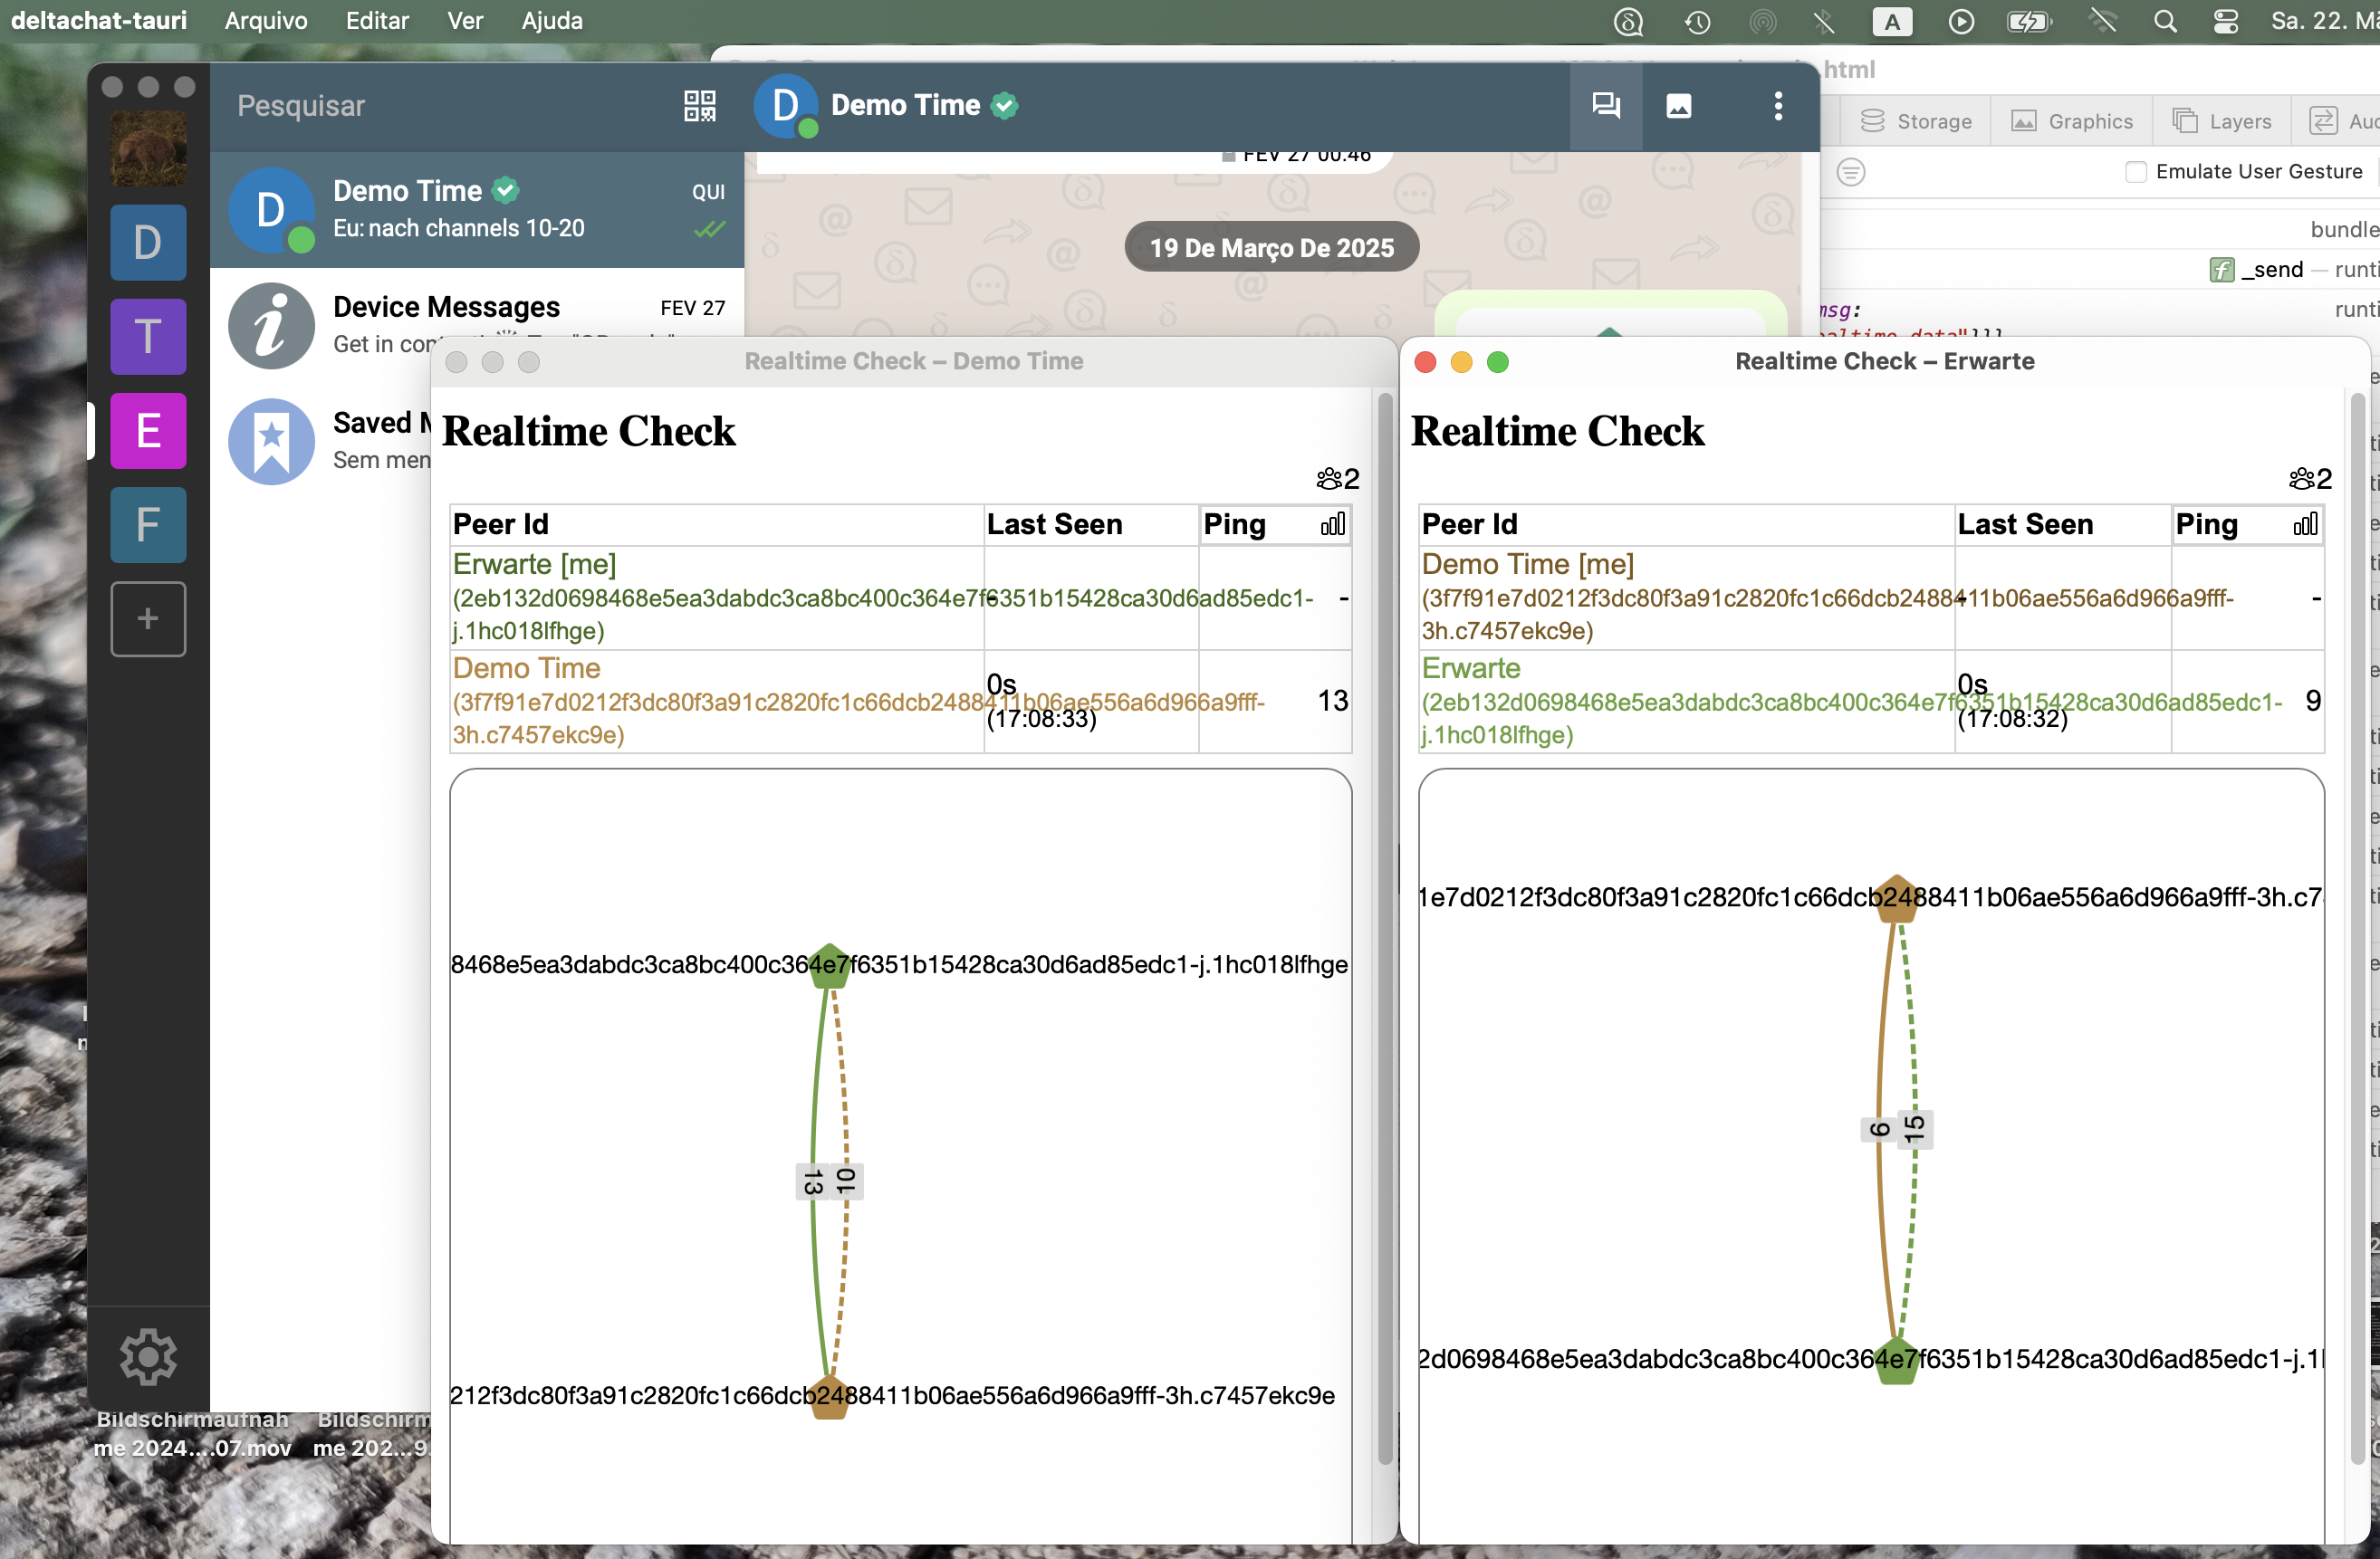Open the Ver menu
Image resolution: width=2380 pixels, height=1559 pixels.
[465, 21]
